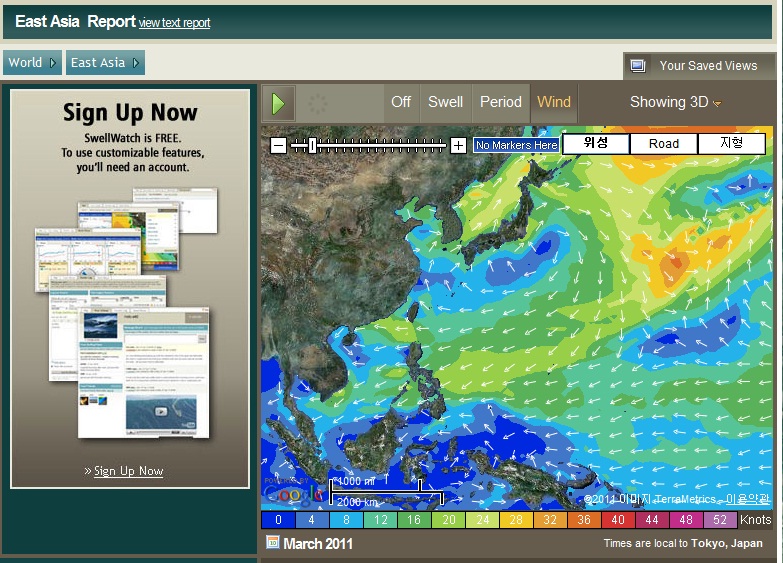Play the wind forecast animation
This screenshot has width=783, height=563.
point(279,103)
